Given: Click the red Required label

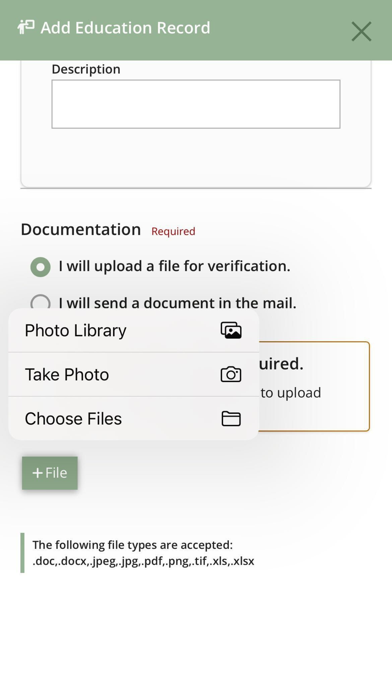Looking at the screenshot, I should [173, 231].
